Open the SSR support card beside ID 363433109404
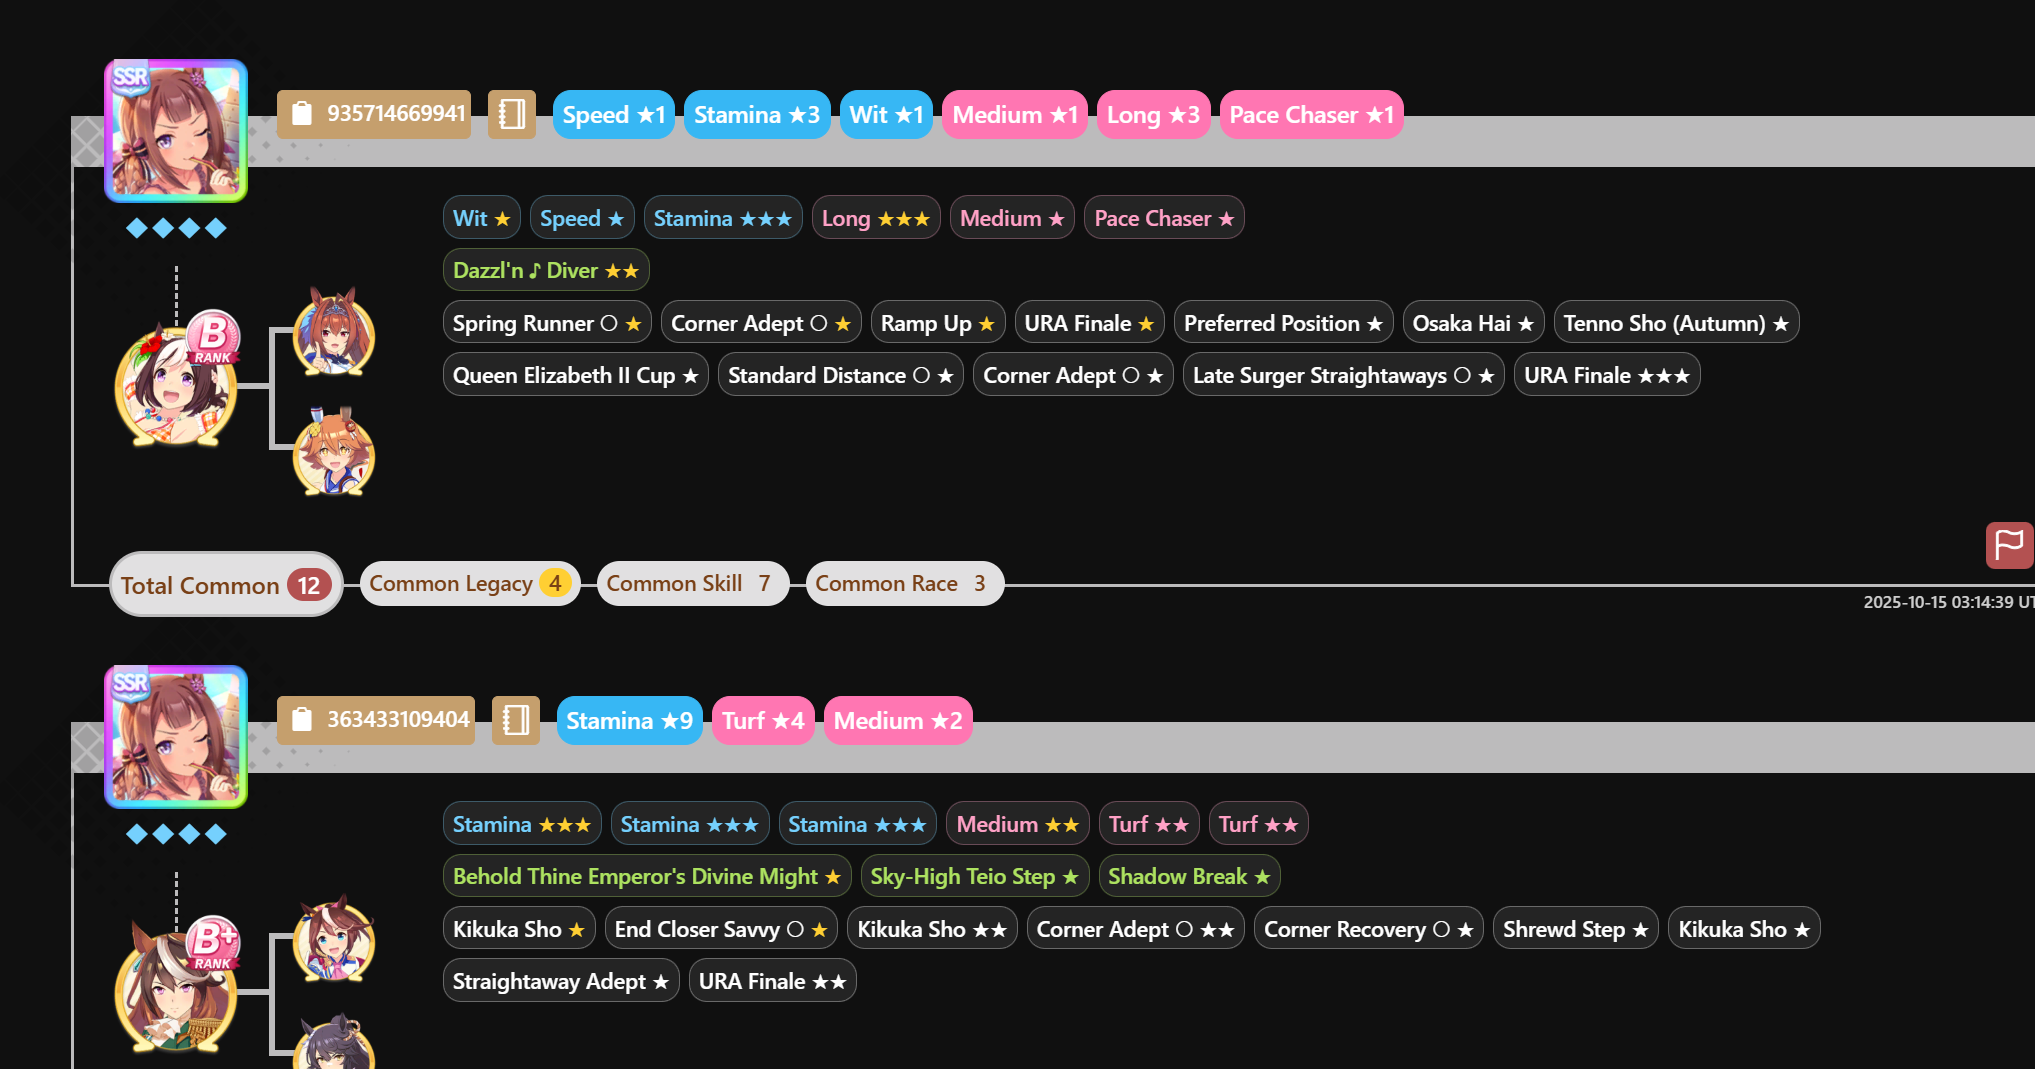The width and height of the screenshot is (2035, 1069). click(176, 737)
